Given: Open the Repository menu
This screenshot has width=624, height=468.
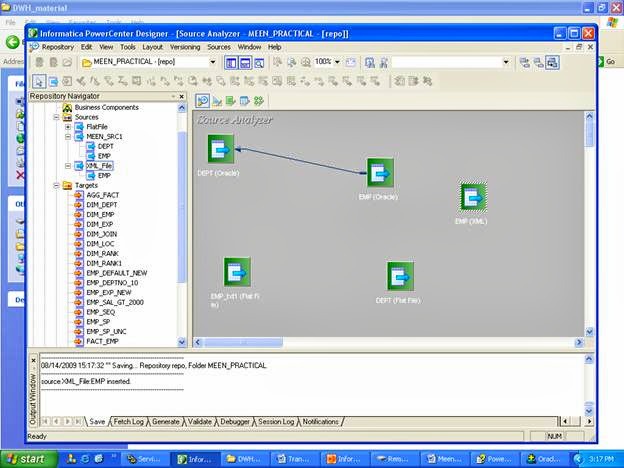Looking at the screenshot, I should 58,47.
